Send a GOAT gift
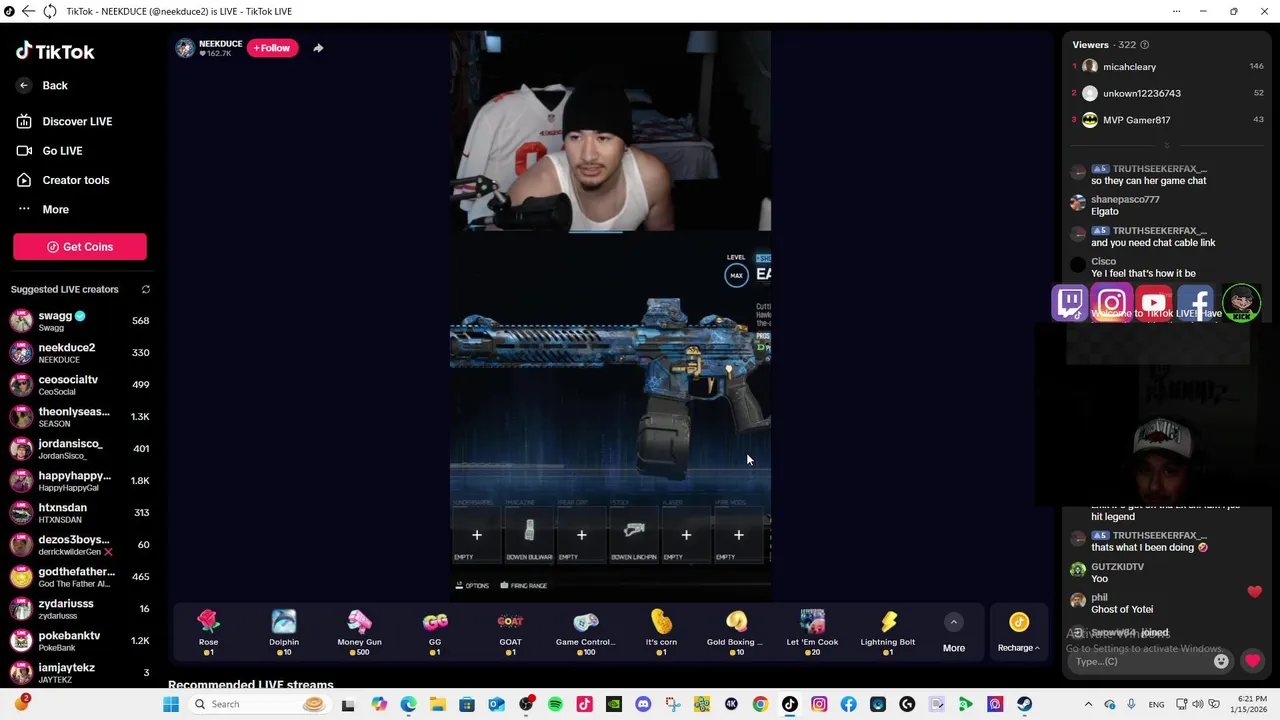1280x720 pixels. click(510, 633)
